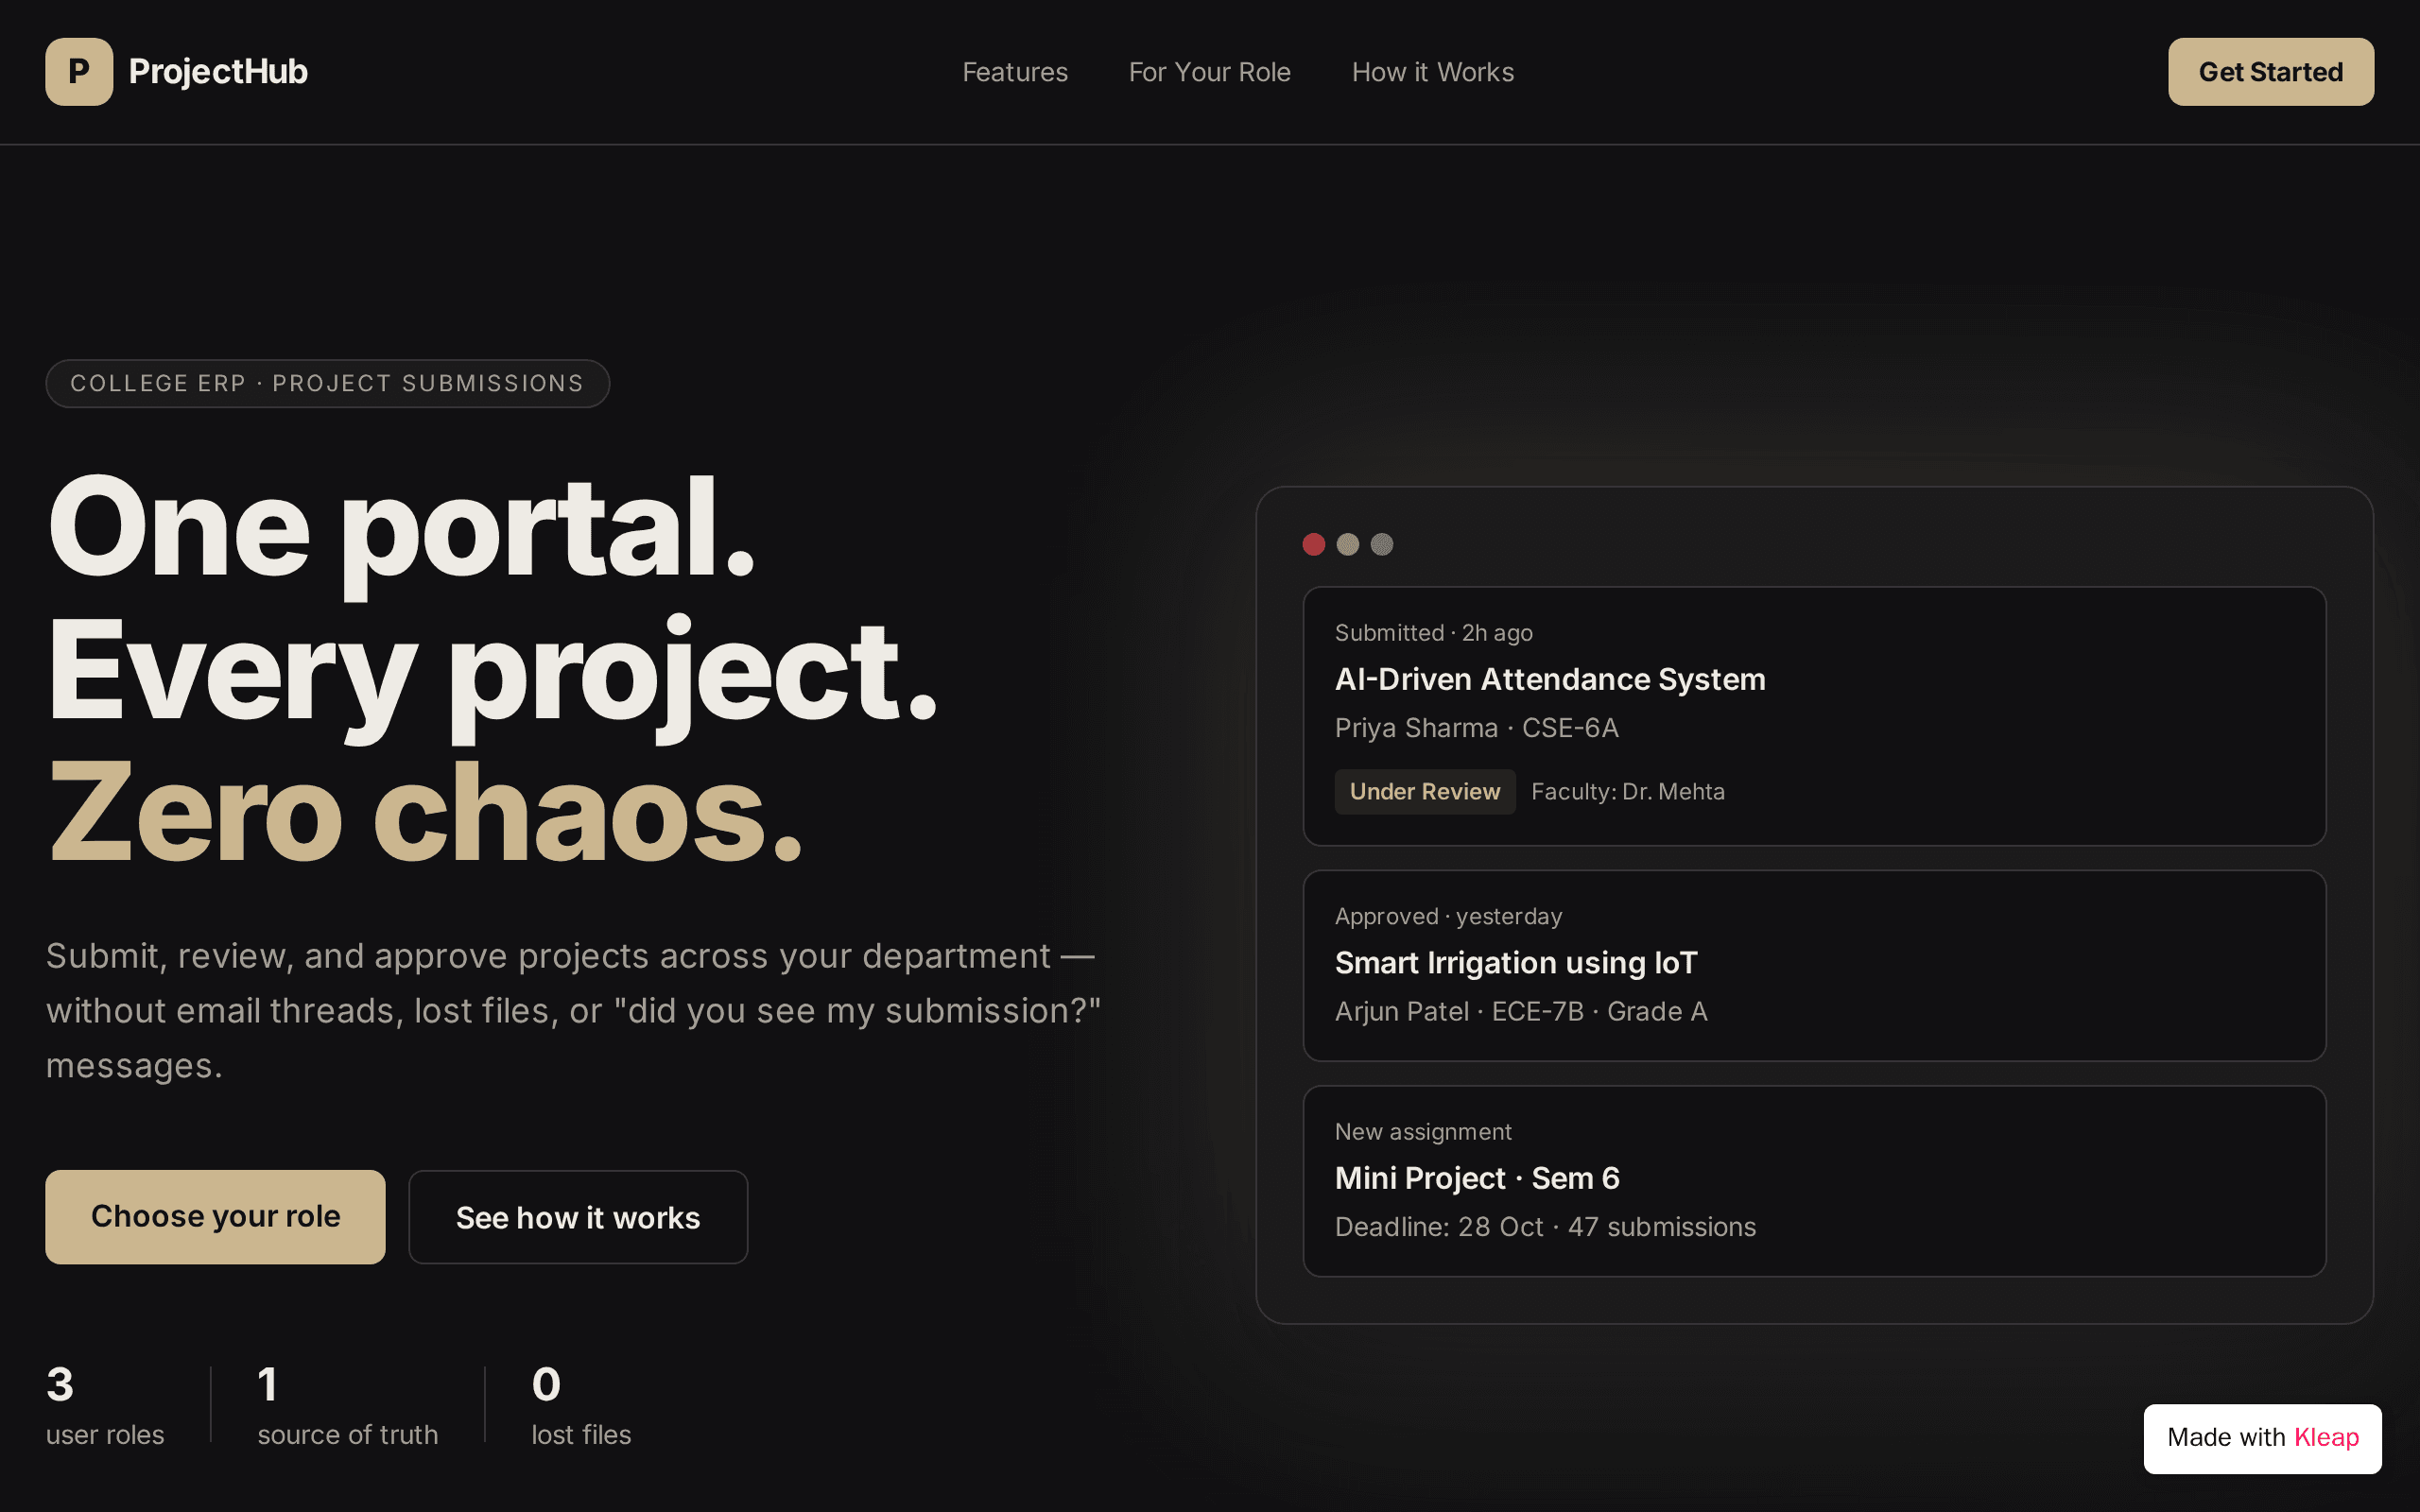Click the gray third window dot
This screenshot has height=1512, width=2420.
tap(1382, 544)
